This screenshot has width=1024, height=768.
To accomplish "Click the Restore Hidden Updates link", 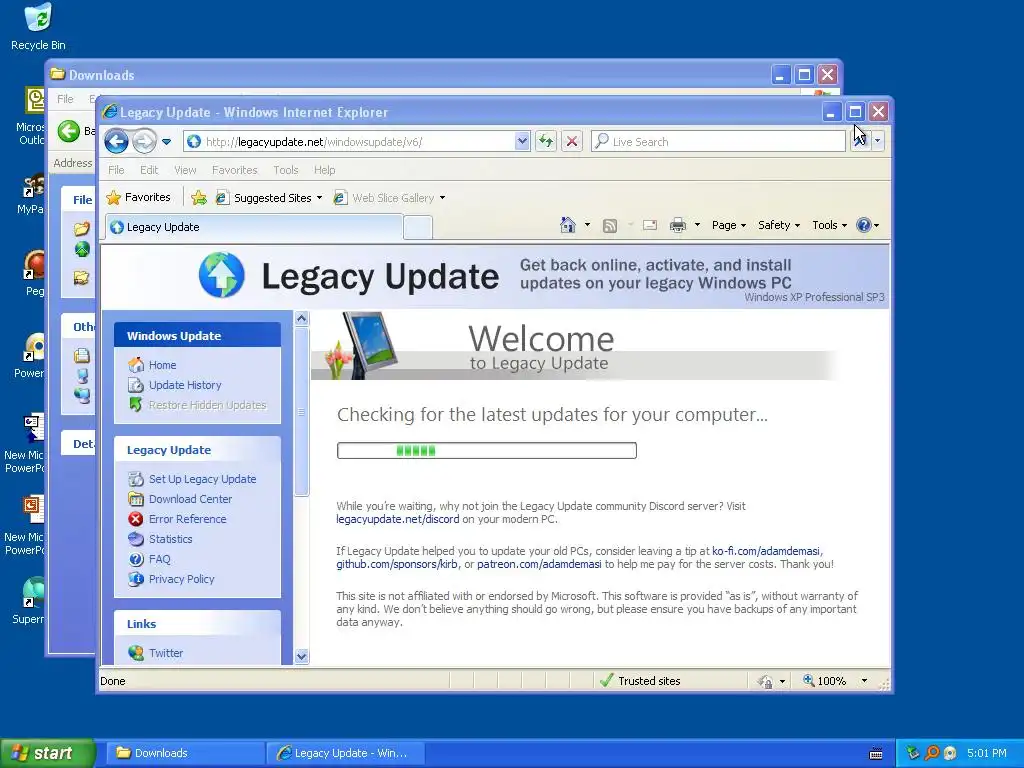I will click(x=208, y=405).
